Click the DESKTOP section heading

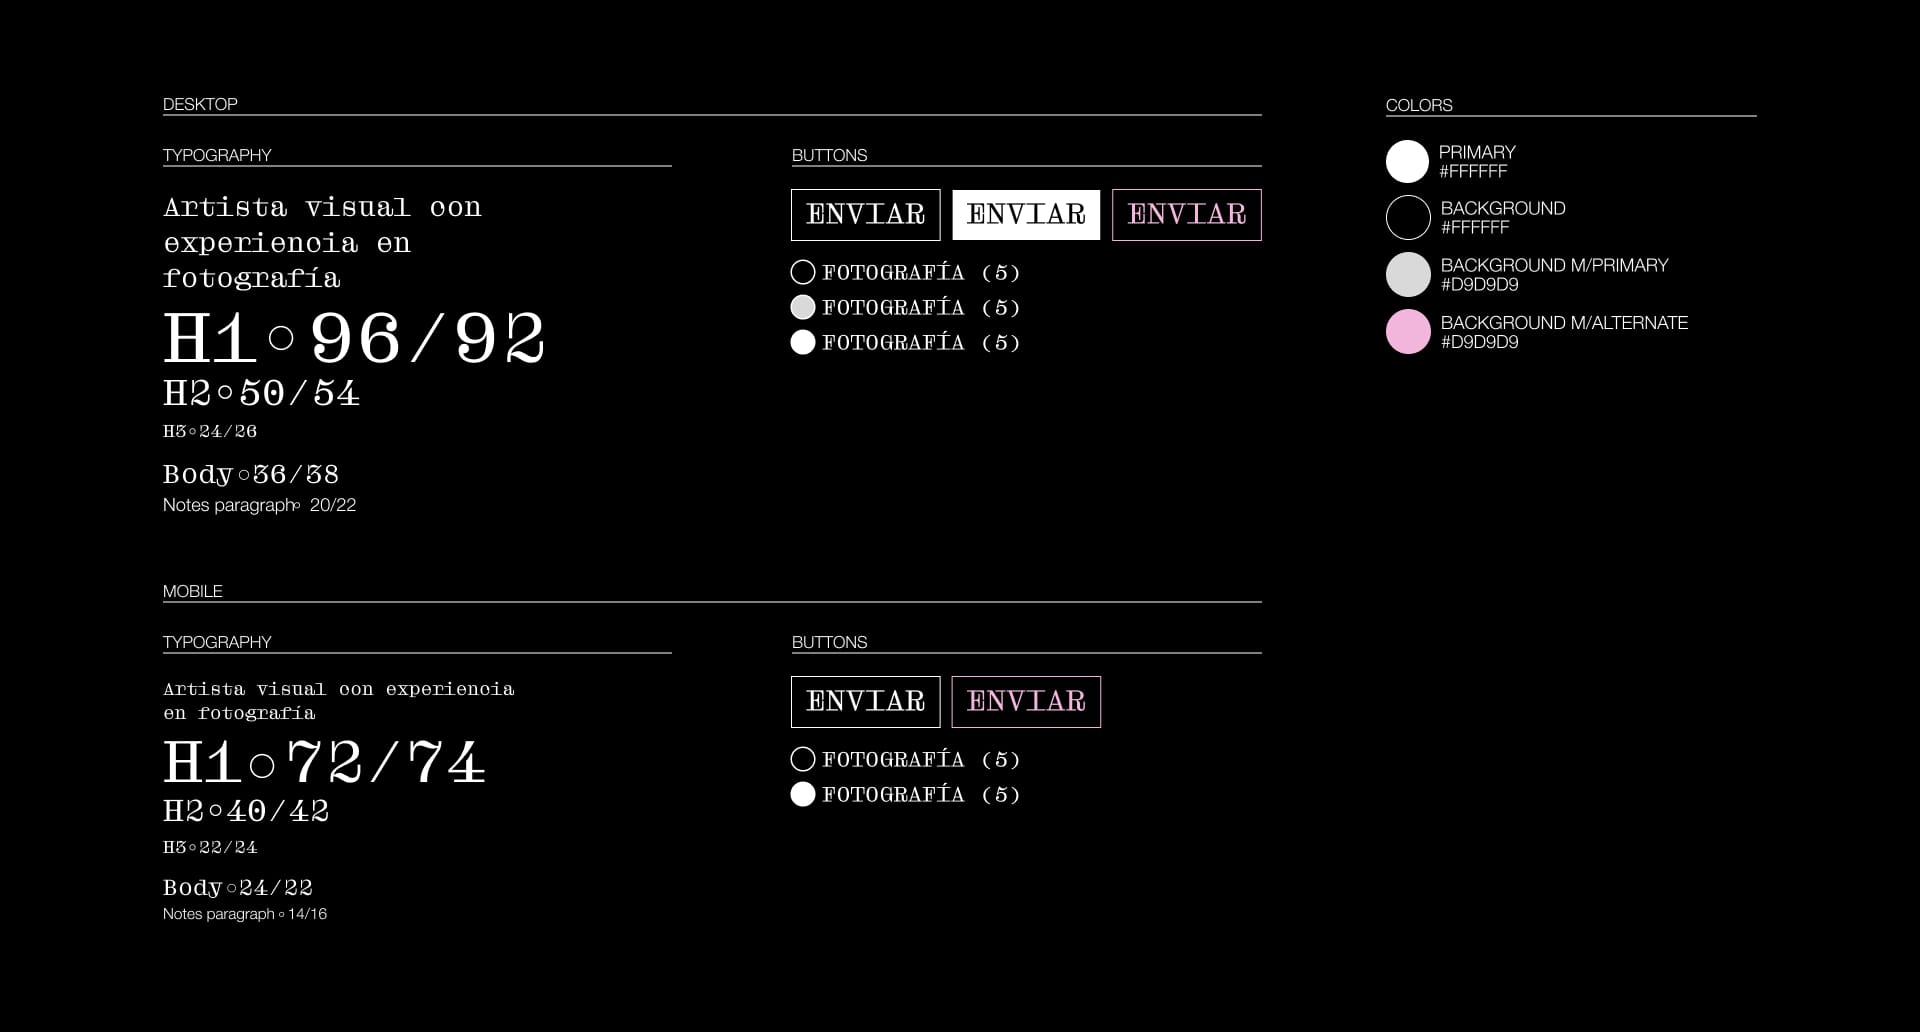[200, 104]
